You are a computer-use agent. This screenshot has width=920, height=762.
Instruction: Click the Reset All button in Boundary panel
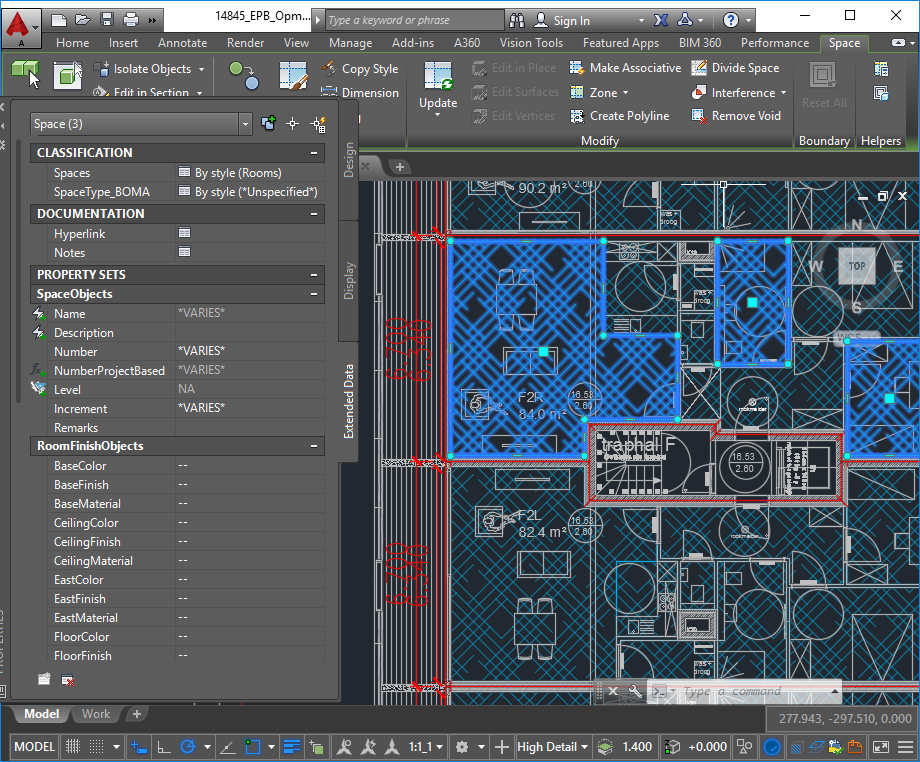823,85
